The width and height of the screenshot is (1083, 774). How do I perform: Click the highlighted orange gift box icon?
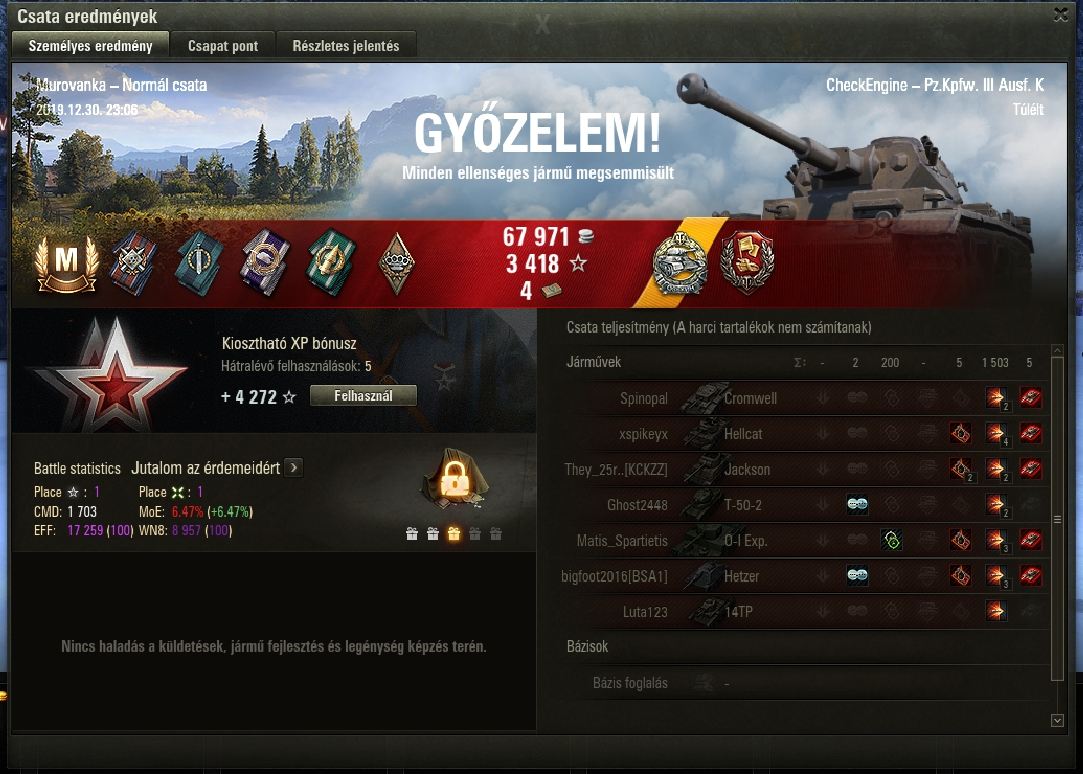[454, 534]
